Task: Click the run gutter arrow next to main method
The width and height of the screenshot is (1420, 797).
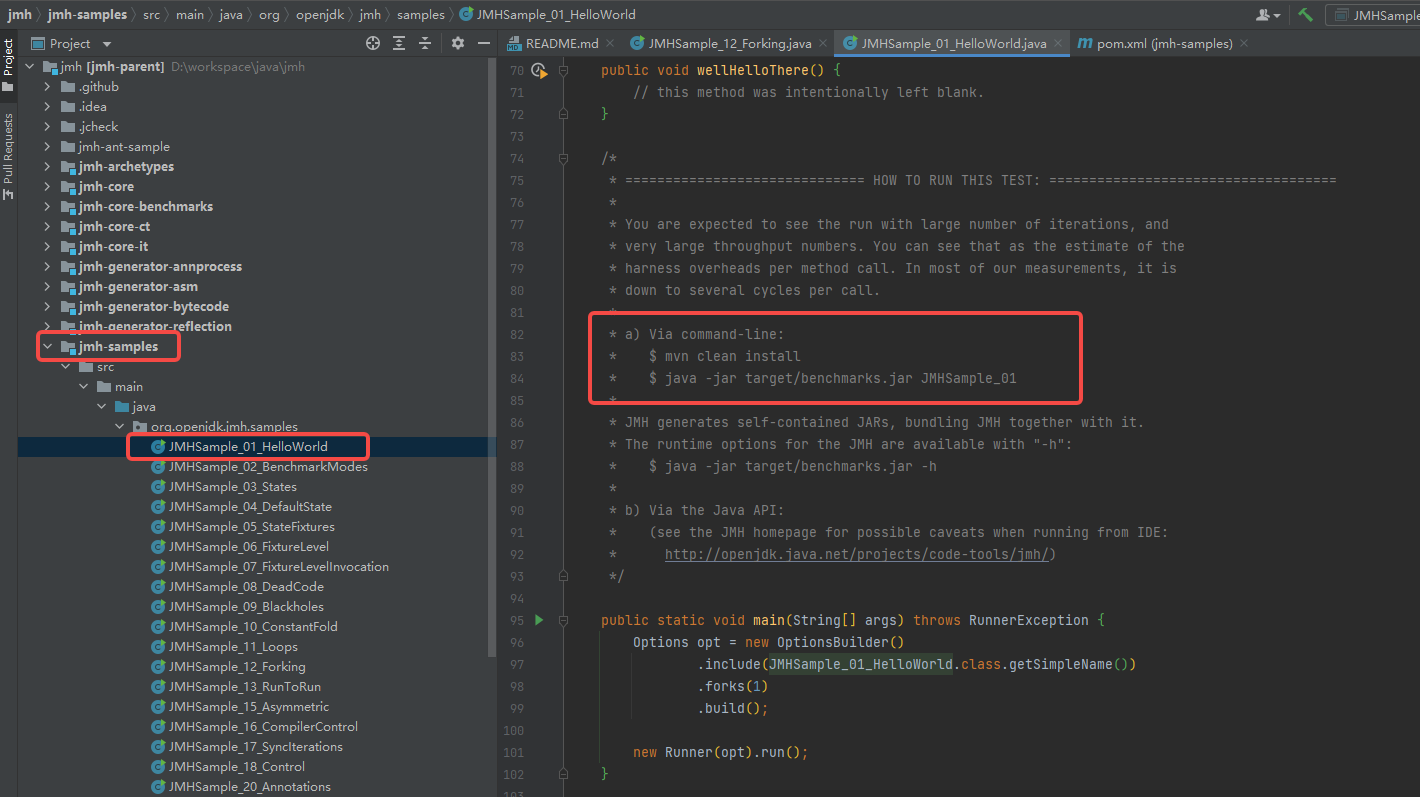Action: (x=539, y=620)
